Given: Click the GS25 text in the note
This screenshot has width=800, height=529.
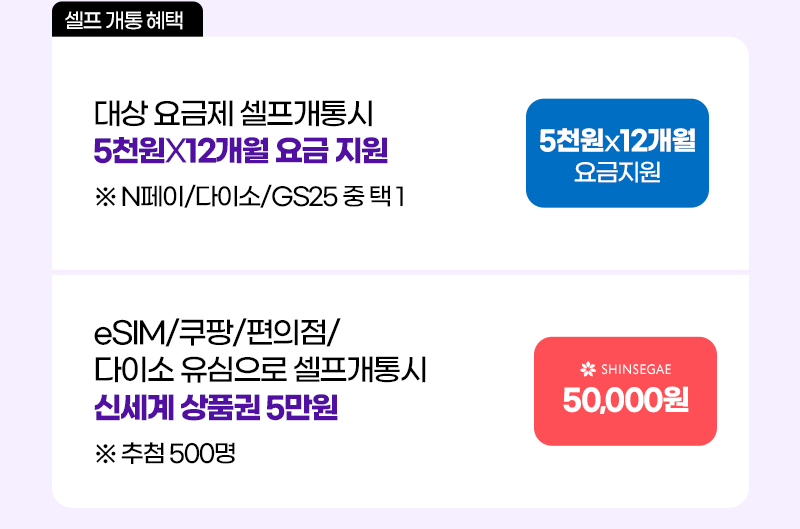Looking at the screenshot, I should 304,197.
